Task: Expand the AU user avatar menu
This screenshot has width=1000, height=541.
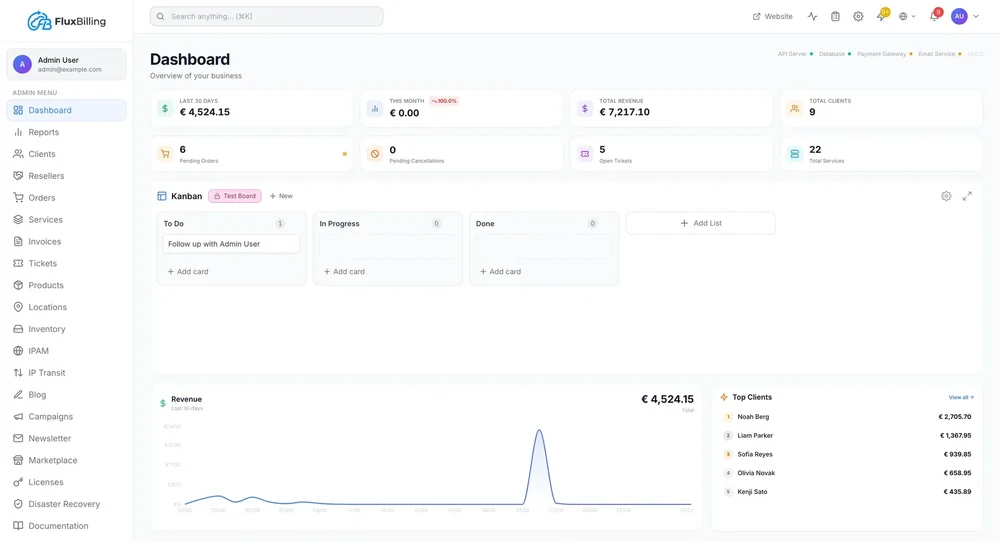Action: tap(964, 17)
